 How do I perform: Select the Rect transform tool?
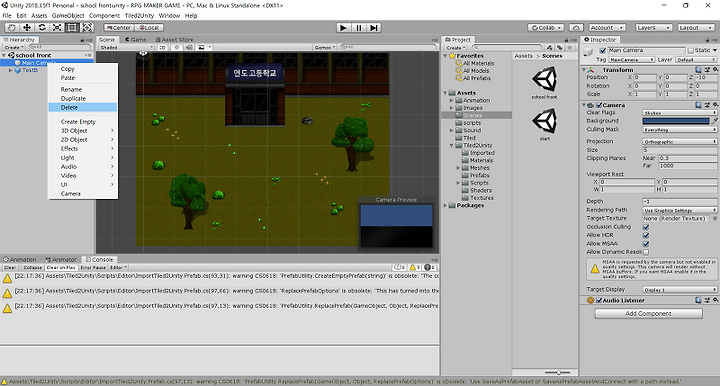pos(72,28)
